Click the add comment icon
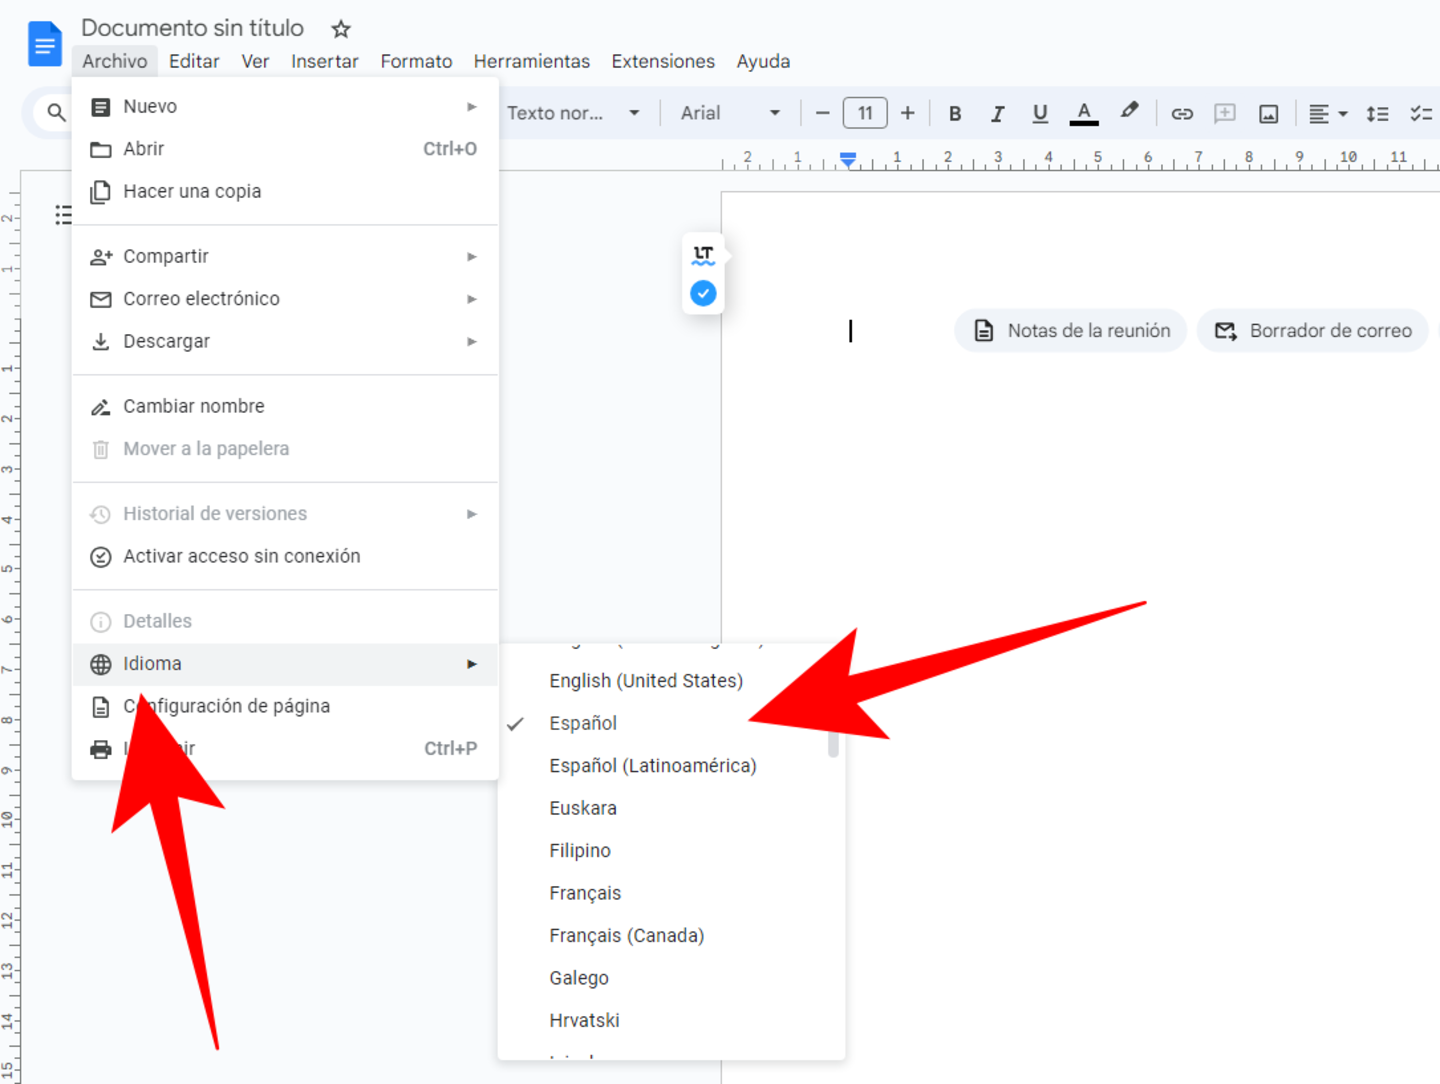The image size is (1440, 1084). pos(1225,114)
